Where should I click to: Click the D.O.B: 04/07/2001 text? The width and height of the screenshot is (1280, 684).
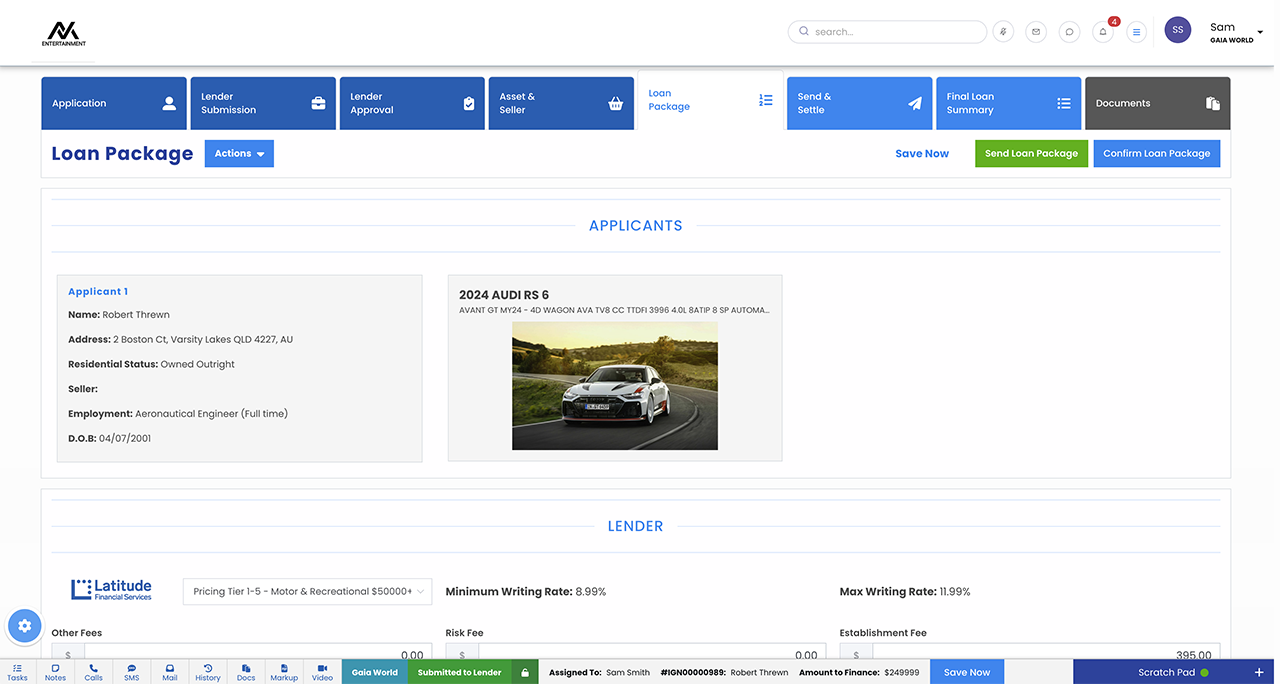[x=109, y=438]
